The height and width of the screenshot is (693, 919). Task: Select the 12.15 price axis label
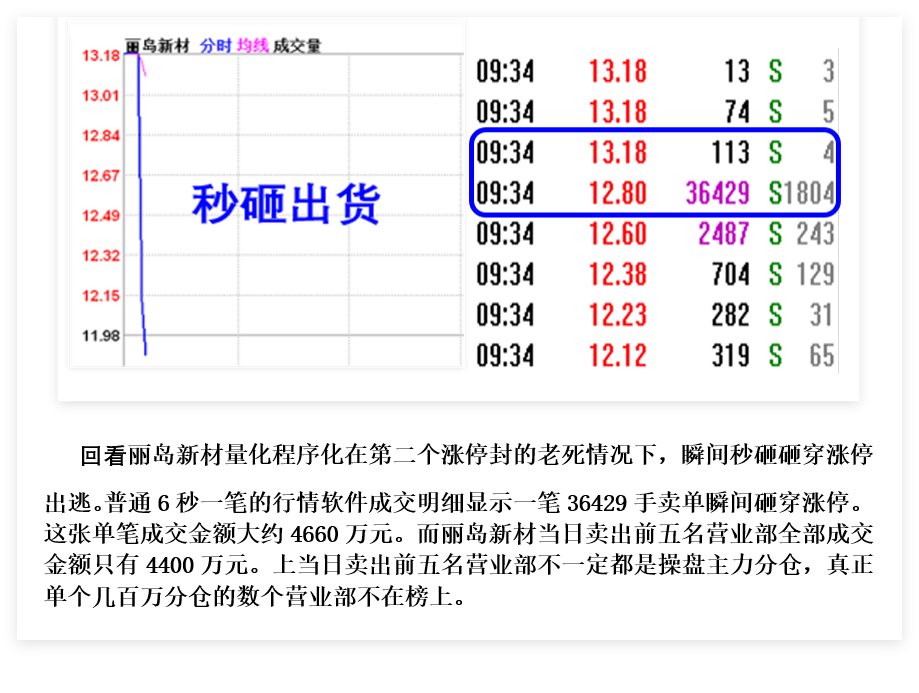pos(101,295)
